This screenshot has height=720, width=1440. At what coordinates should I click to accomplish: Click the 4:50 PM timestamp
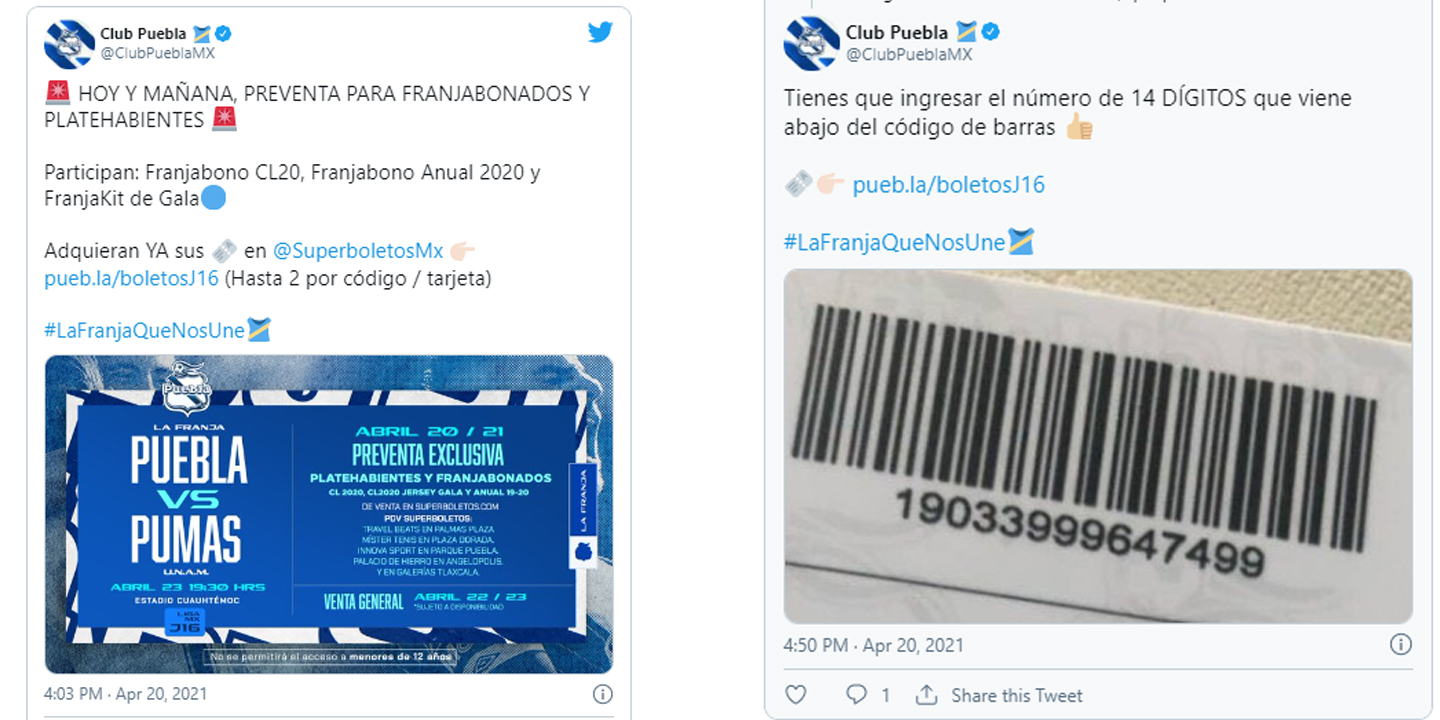[x=874, y=645]
